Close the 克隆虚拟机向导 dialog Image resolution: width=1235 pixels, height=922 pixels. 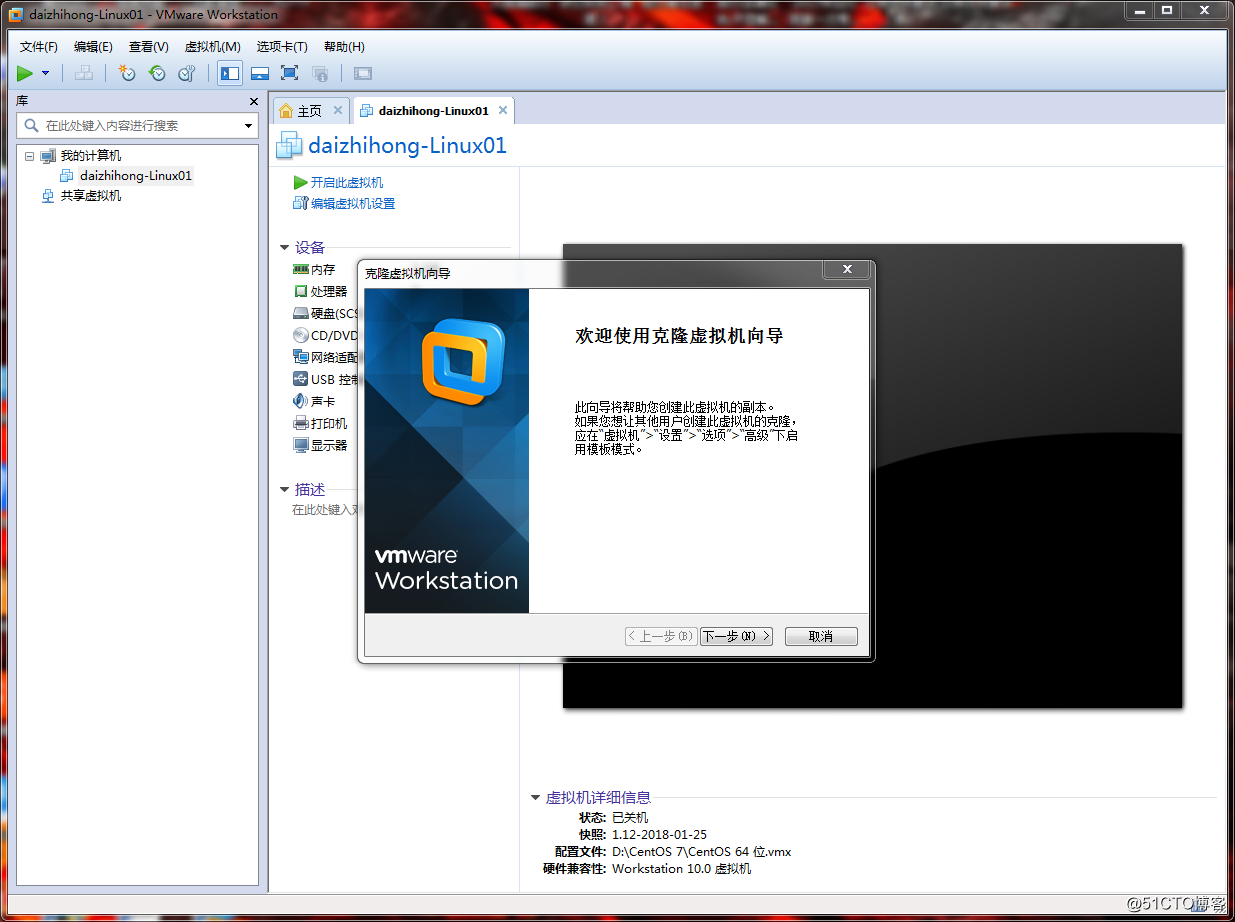847,270
